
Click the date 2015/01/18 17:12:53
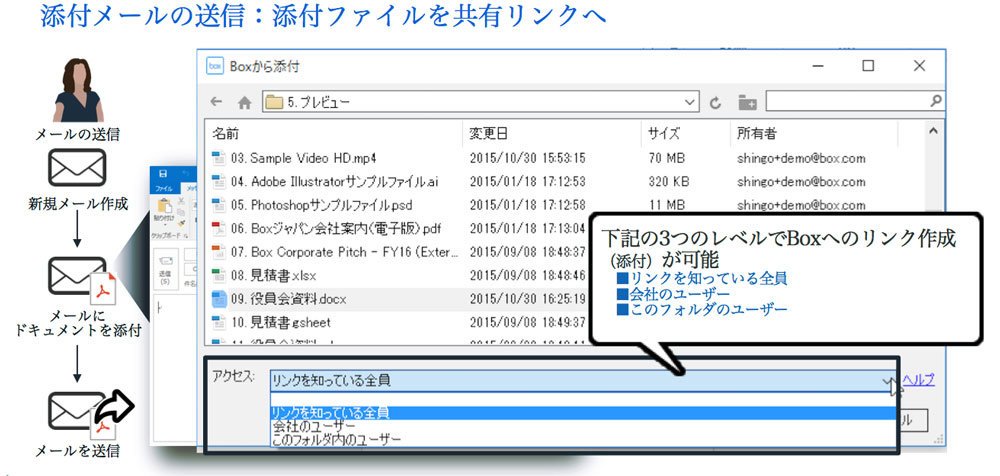(x=527, y=181)
